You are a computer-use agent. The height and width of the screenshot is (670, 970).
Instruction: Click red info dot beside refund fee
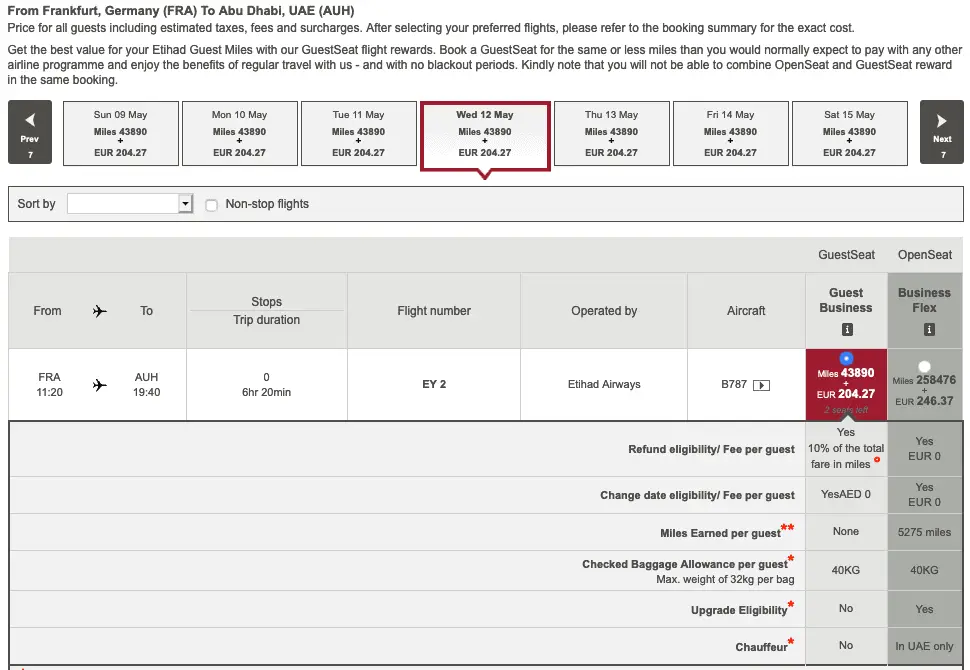pos(877,460)
